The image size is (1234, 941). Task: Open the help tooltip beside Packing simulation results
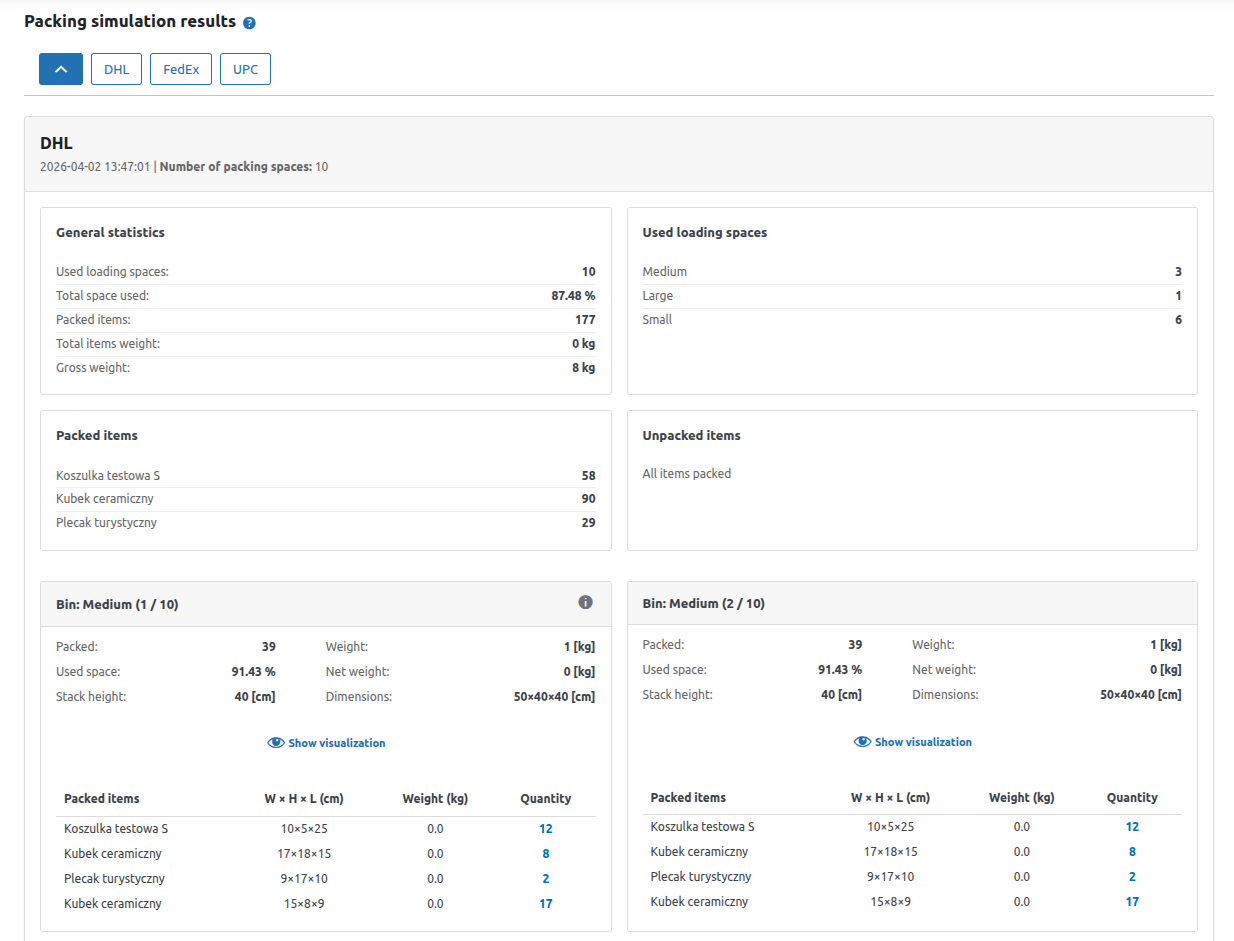coord(248,21)
